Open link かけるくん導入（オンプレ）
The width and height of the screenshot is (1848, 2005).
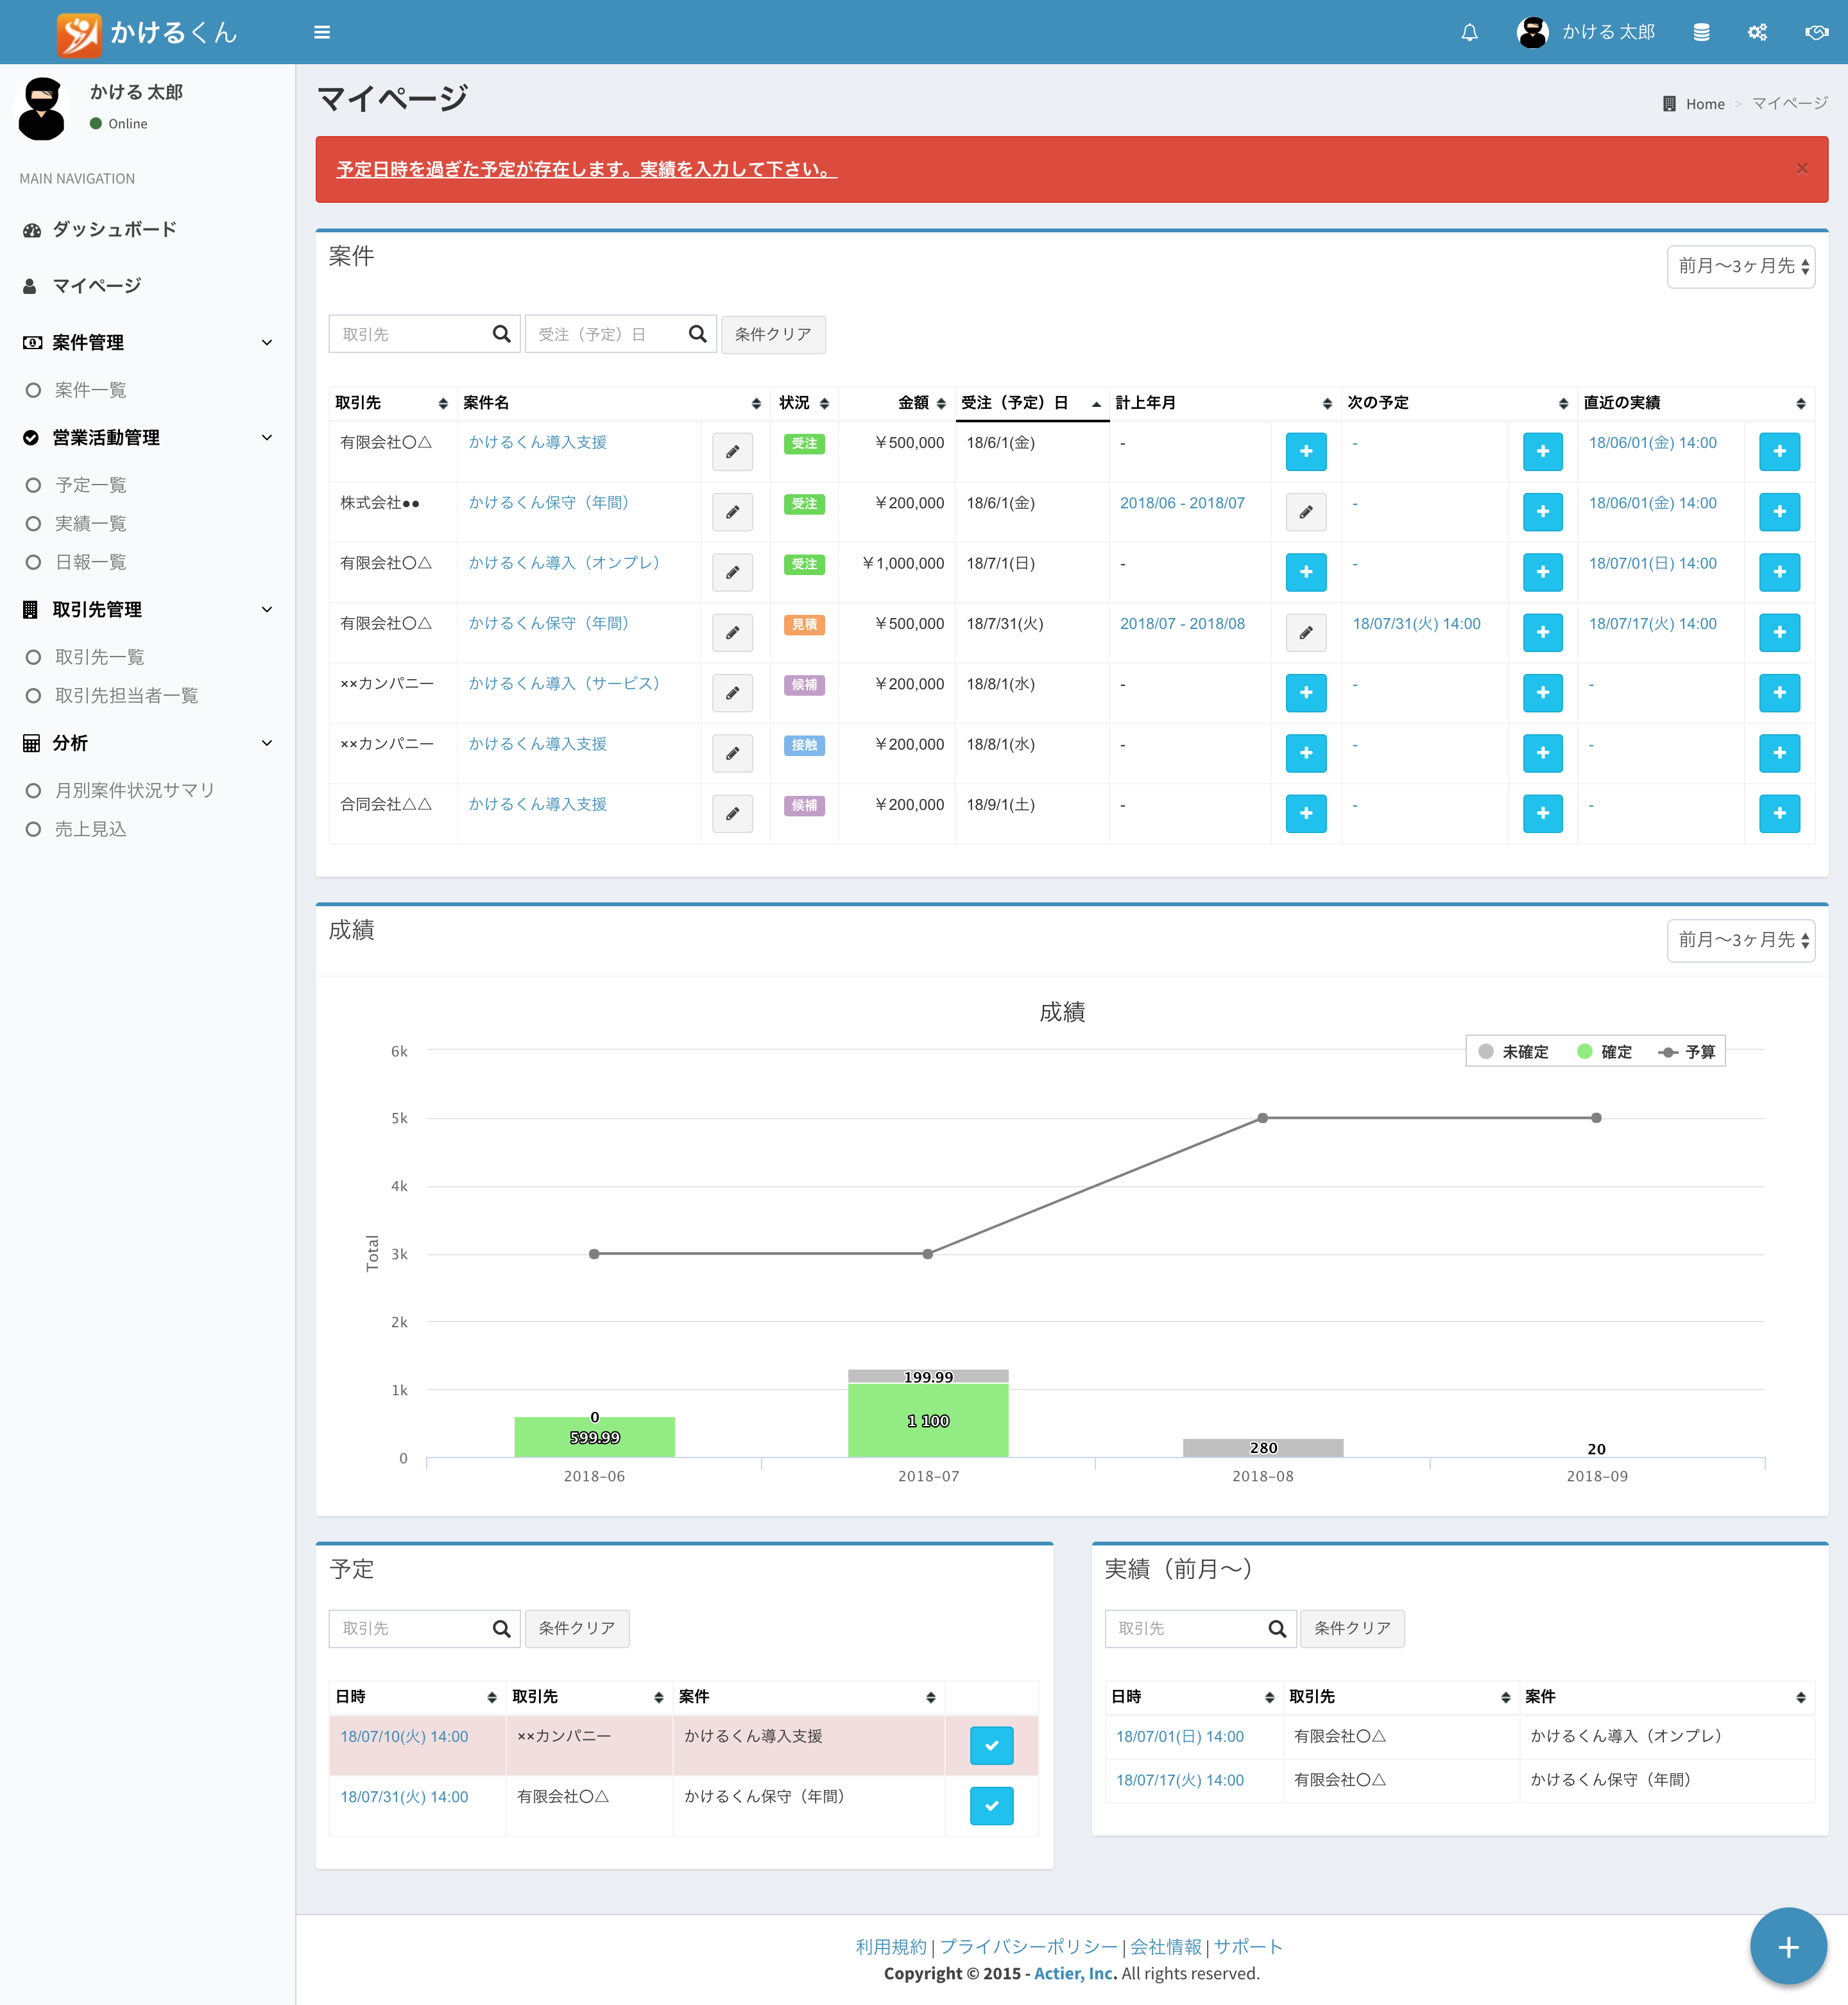coord(564,563)
